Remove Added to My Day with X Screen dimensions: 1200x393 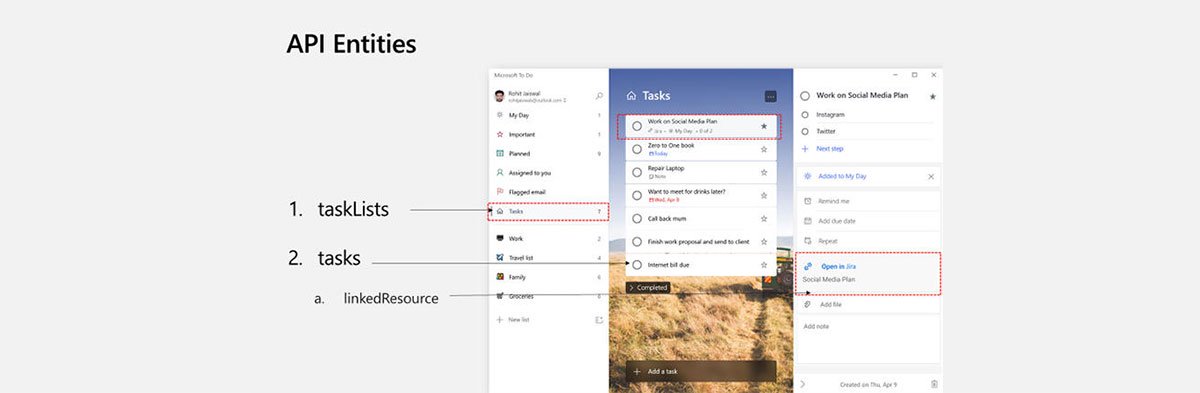(931, 176)
